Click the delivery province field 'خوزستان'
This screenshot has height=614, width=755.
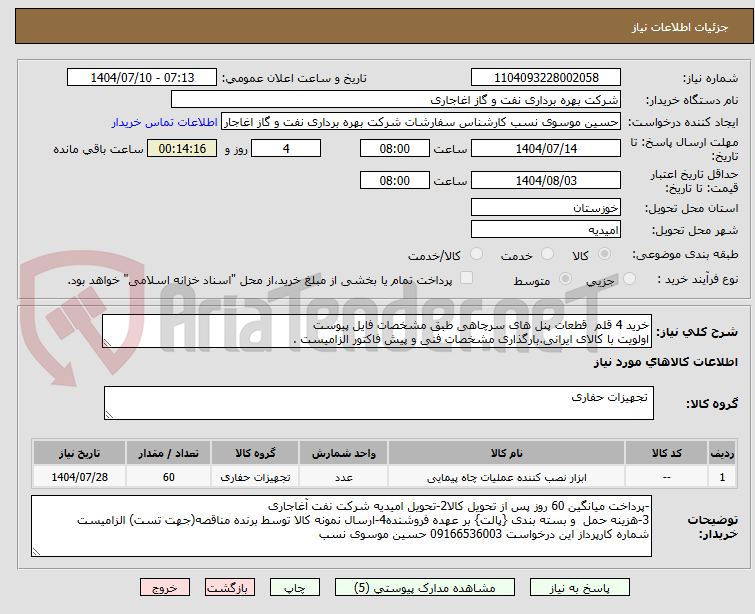[546, 208]
